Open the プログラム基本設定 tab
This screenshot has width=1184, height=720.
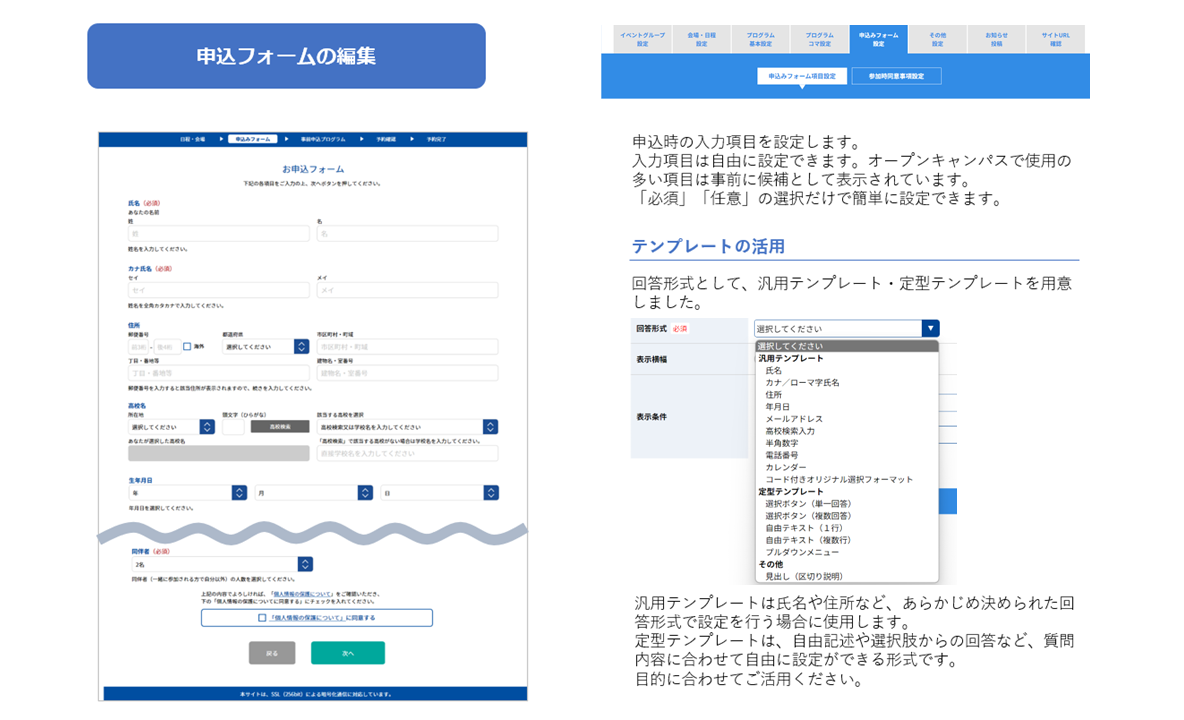coord(760,39)
